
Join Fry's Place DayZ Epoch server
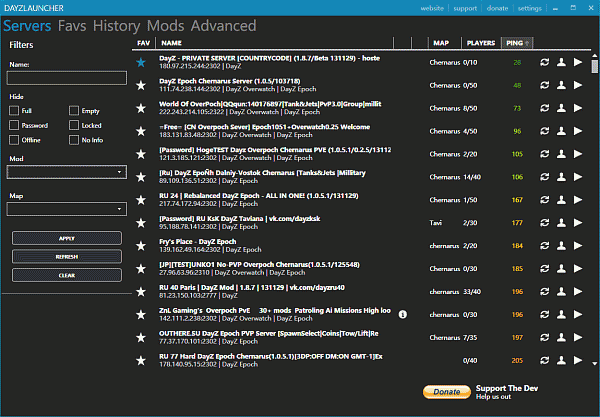578,246
